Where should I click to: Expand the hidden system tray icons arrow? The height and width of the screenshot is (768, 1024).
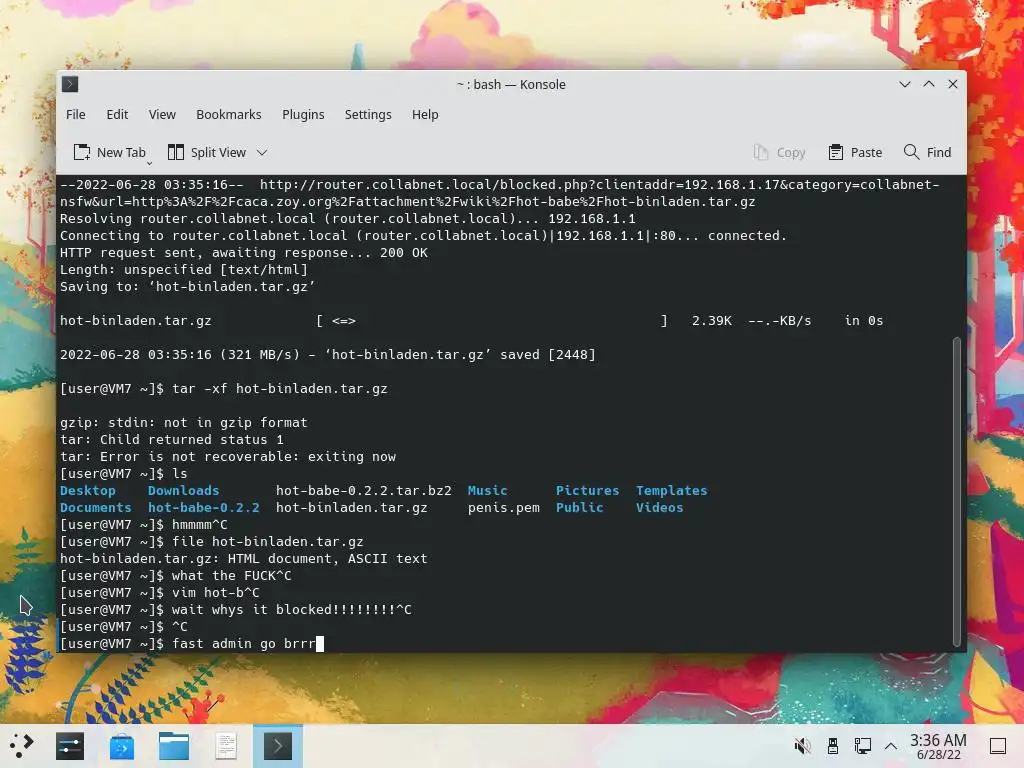click(x=891, y=746)
